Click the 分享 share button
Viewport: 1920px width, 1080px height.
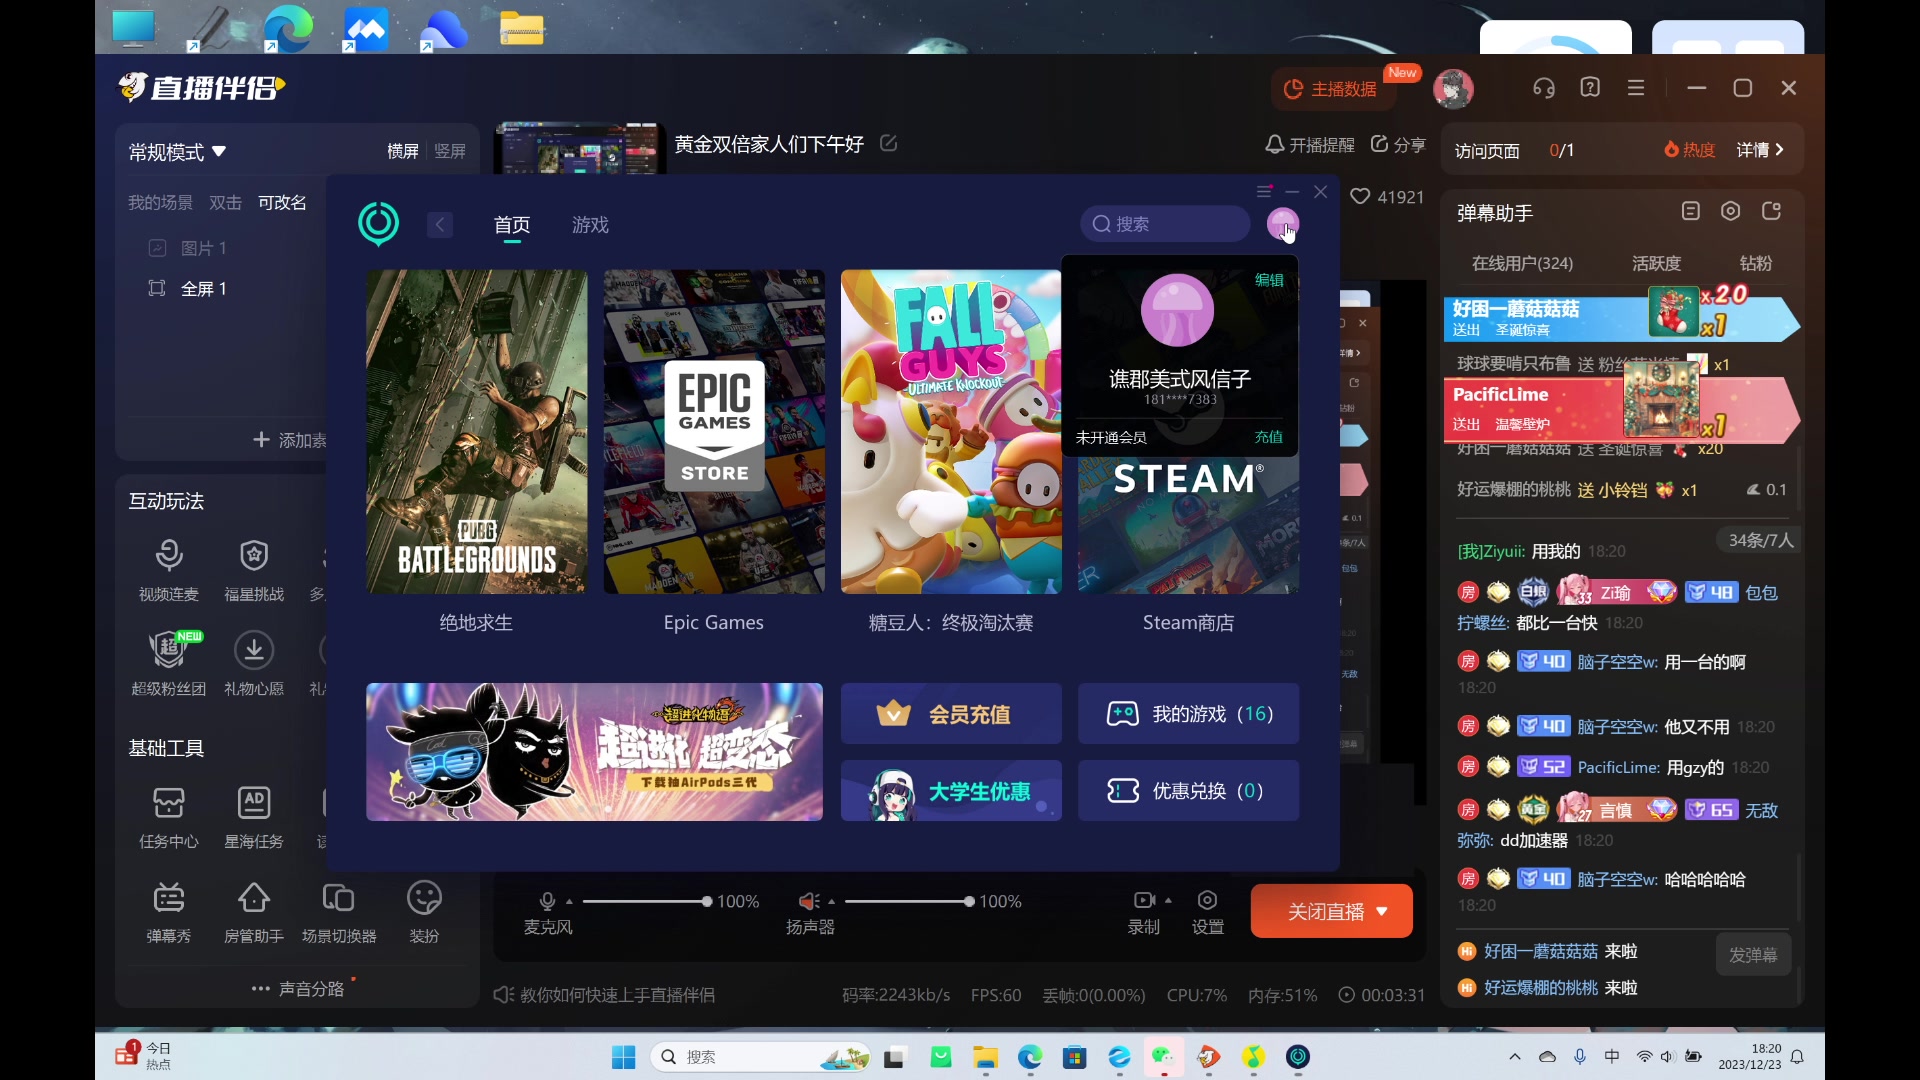[1398, 145]
